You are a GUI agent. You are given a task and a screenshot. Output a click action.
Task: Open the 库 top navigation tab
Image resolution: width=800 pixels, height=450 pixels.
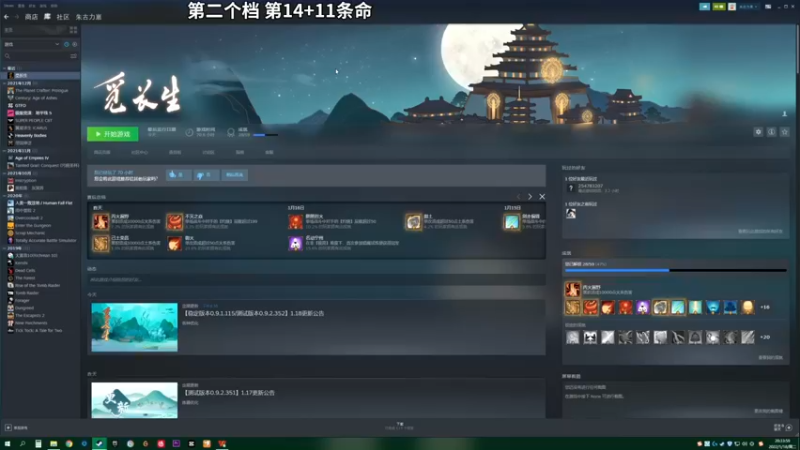[x=47, y=17]
